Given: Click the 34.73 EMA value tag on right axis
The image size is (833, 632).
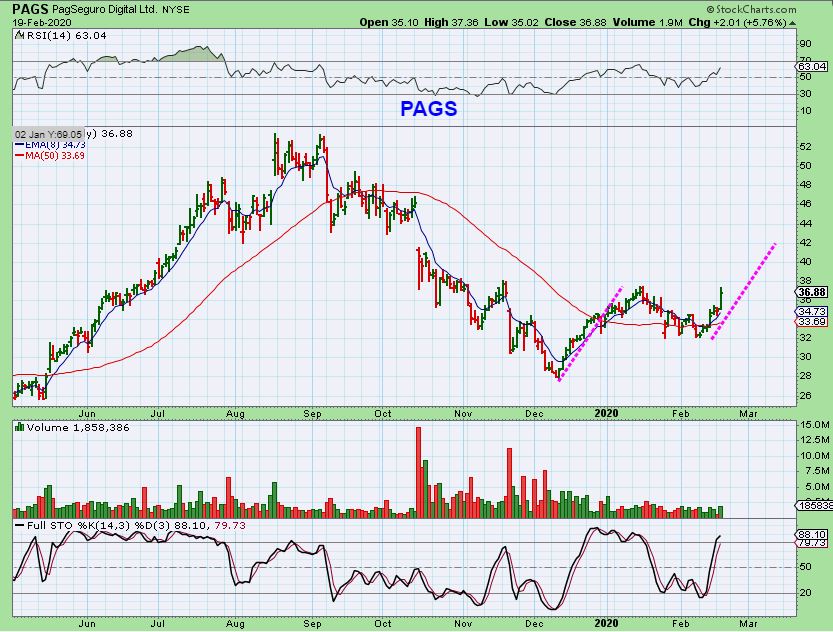Looking at the screenshot, I should click(x=812, y=312).
